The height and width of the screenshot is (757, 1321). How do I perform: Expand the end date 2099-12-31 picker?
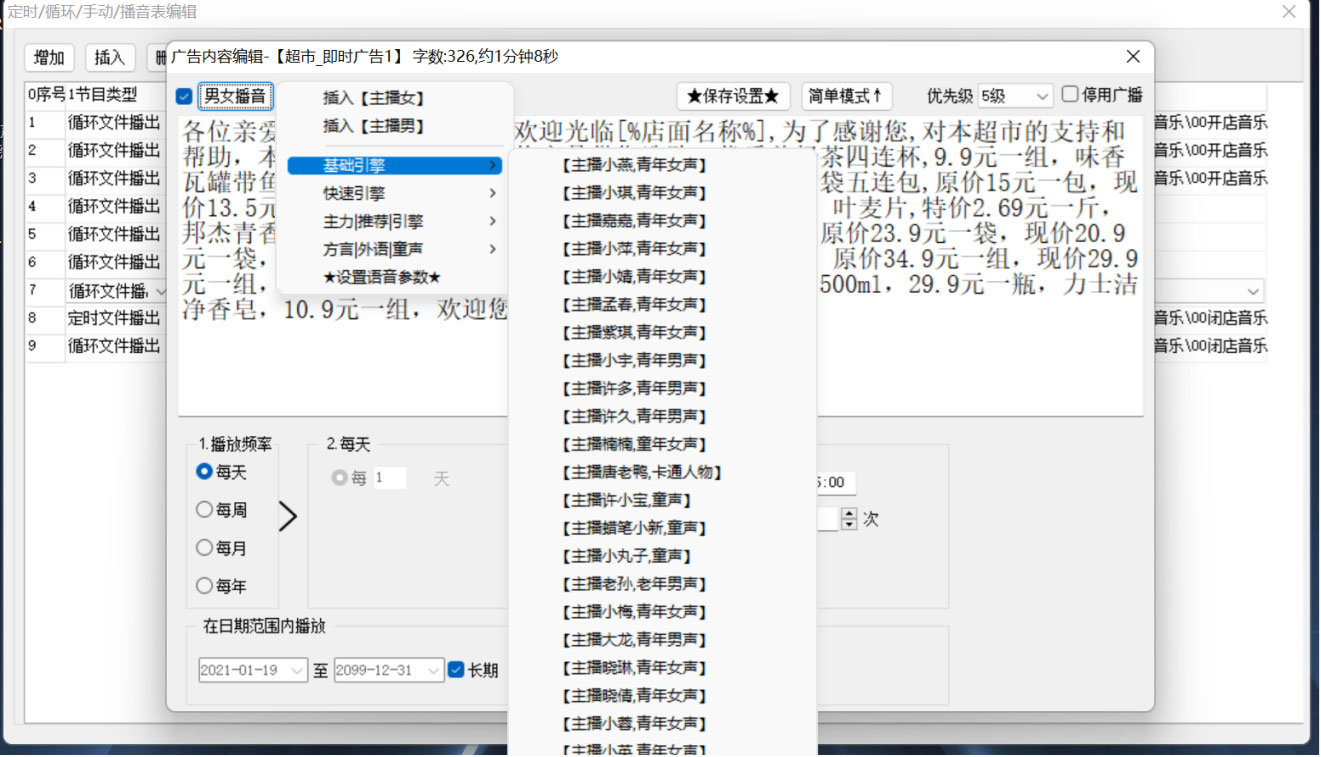(434, 671)
